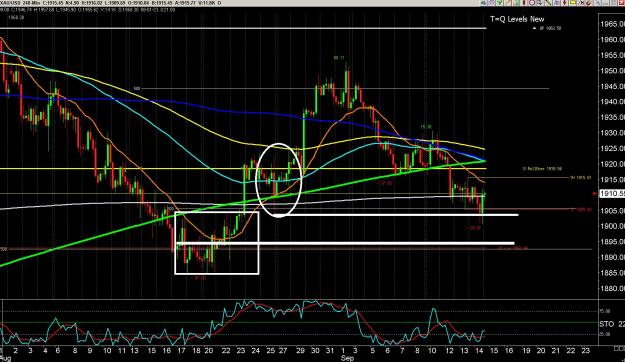Screen dimensions: 625x362
Task: Click the STO indicator label
Action: (x=606, y=324)
